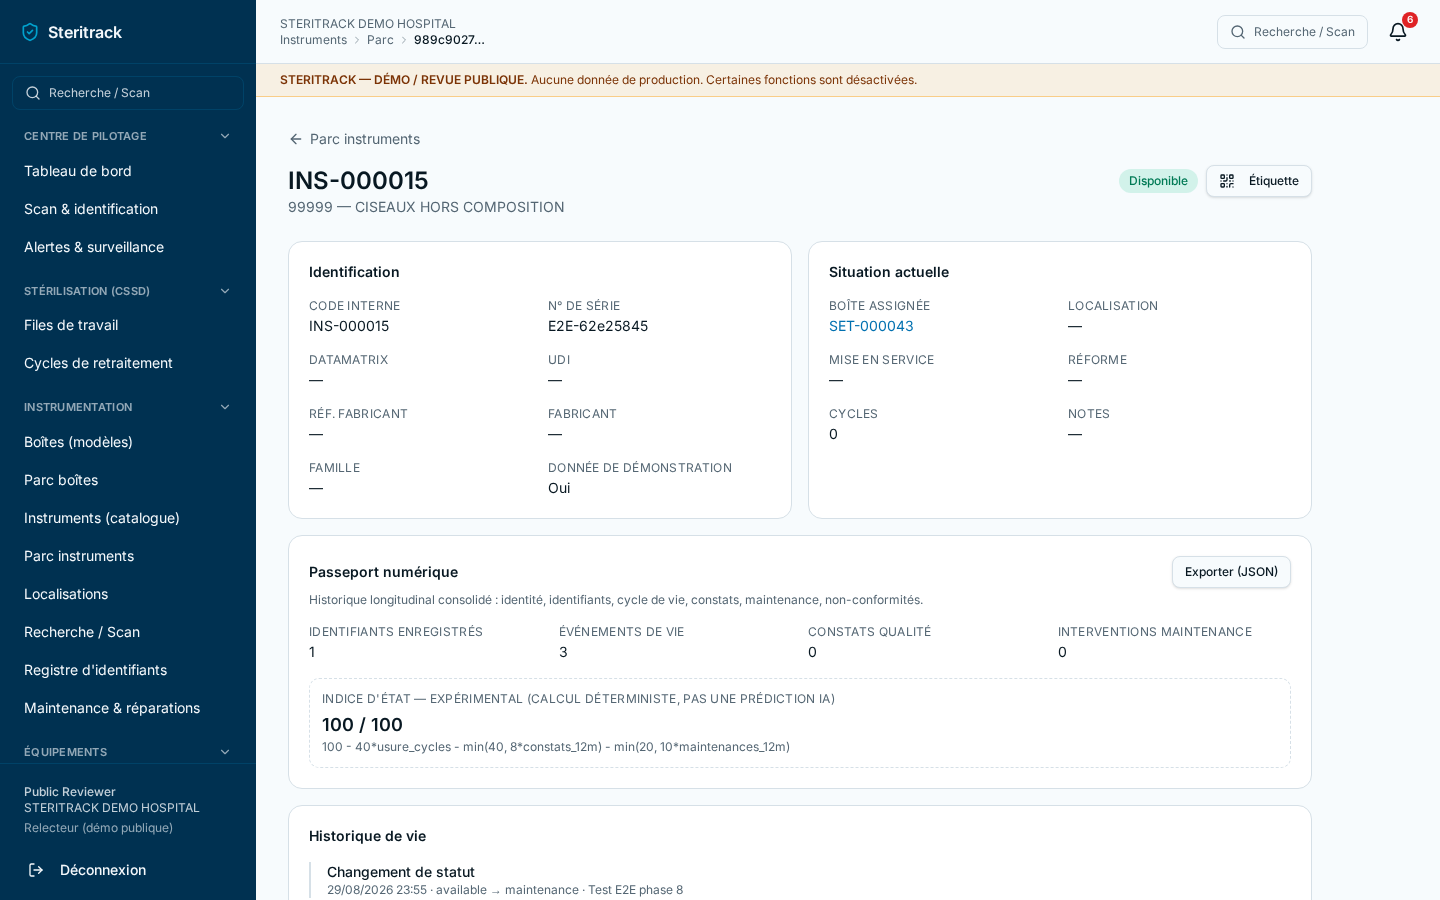Click the Étiquette button
The width and height of the screenshot is (1440, 900).
click(1258, 181)
